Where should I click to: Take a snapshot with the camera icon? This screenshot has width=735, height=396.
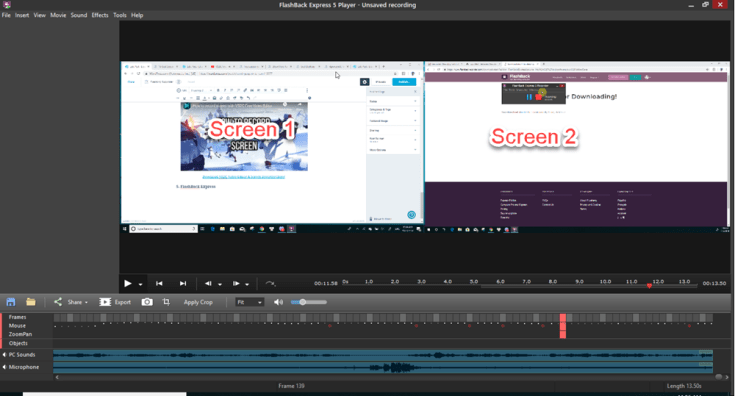147,302
